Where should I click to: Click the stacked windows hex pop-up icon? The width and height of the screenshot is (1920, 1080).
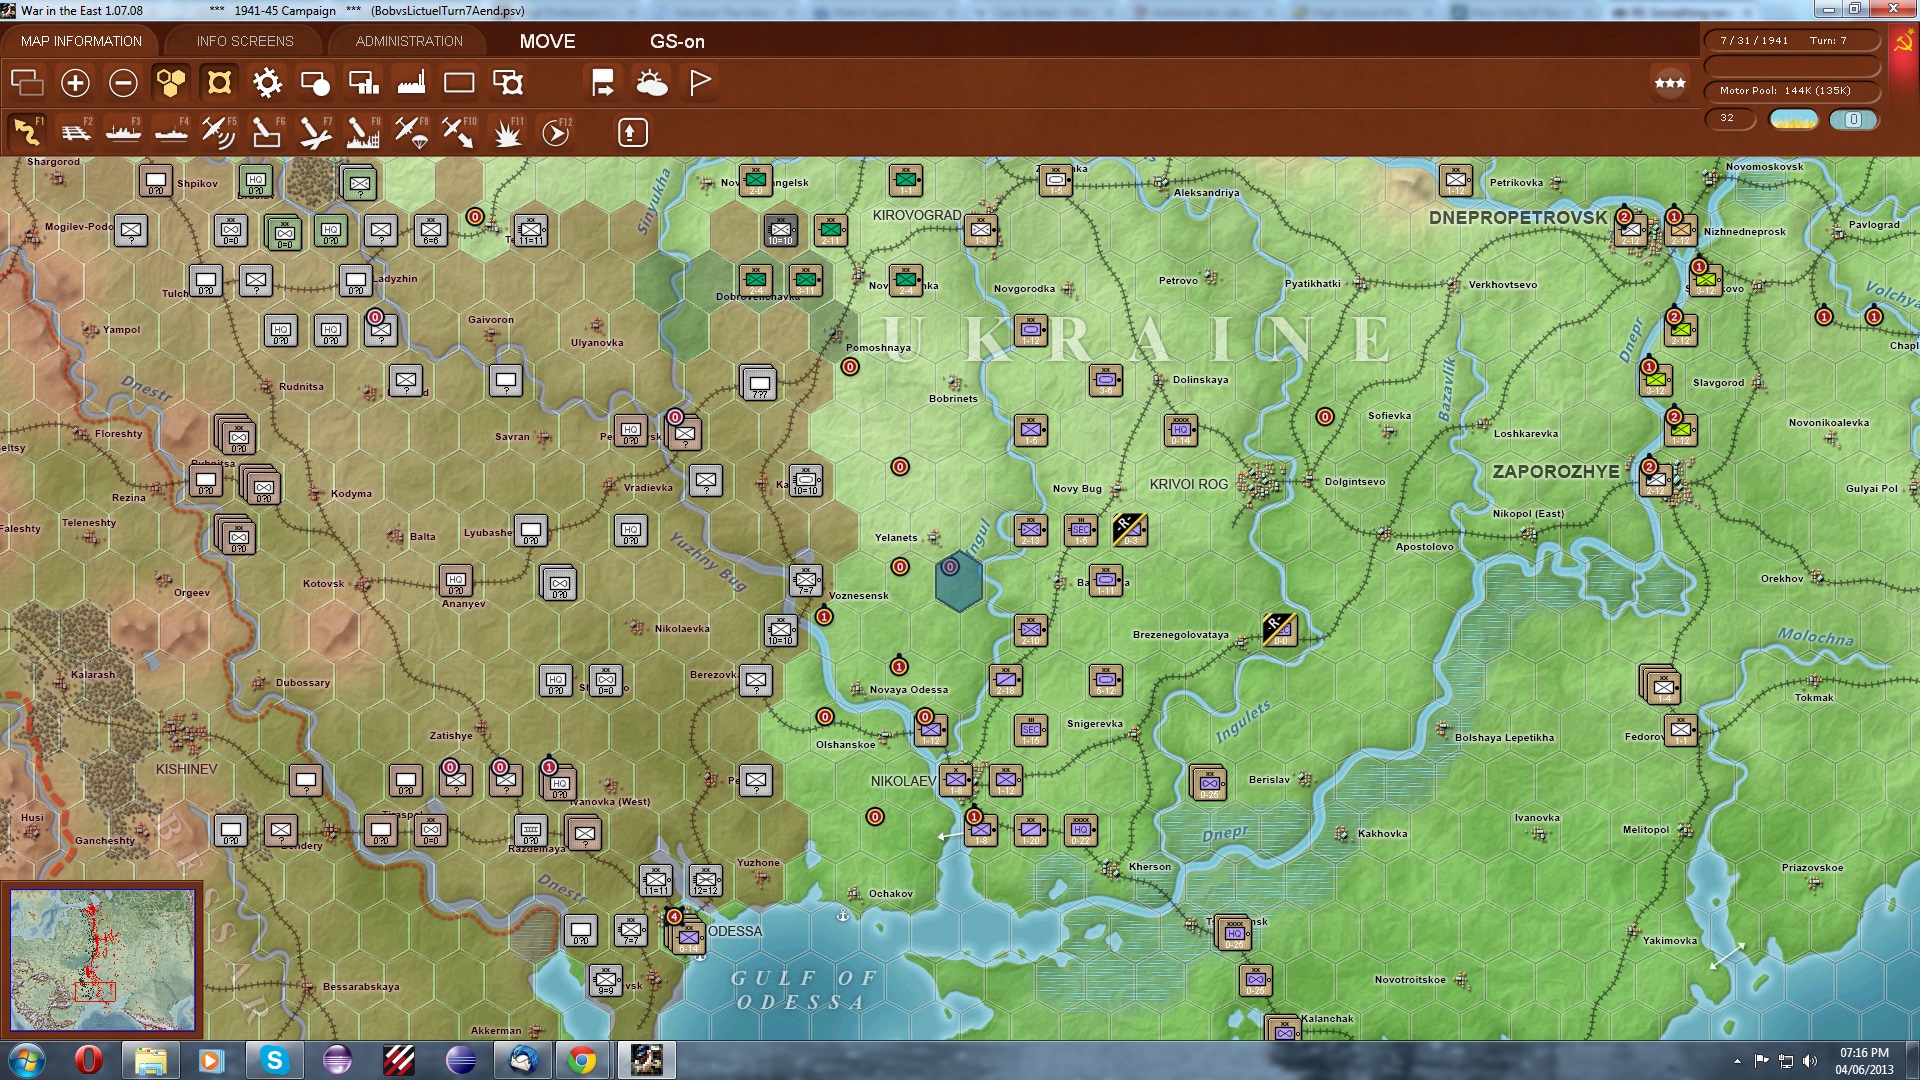[x=27, y=83]
